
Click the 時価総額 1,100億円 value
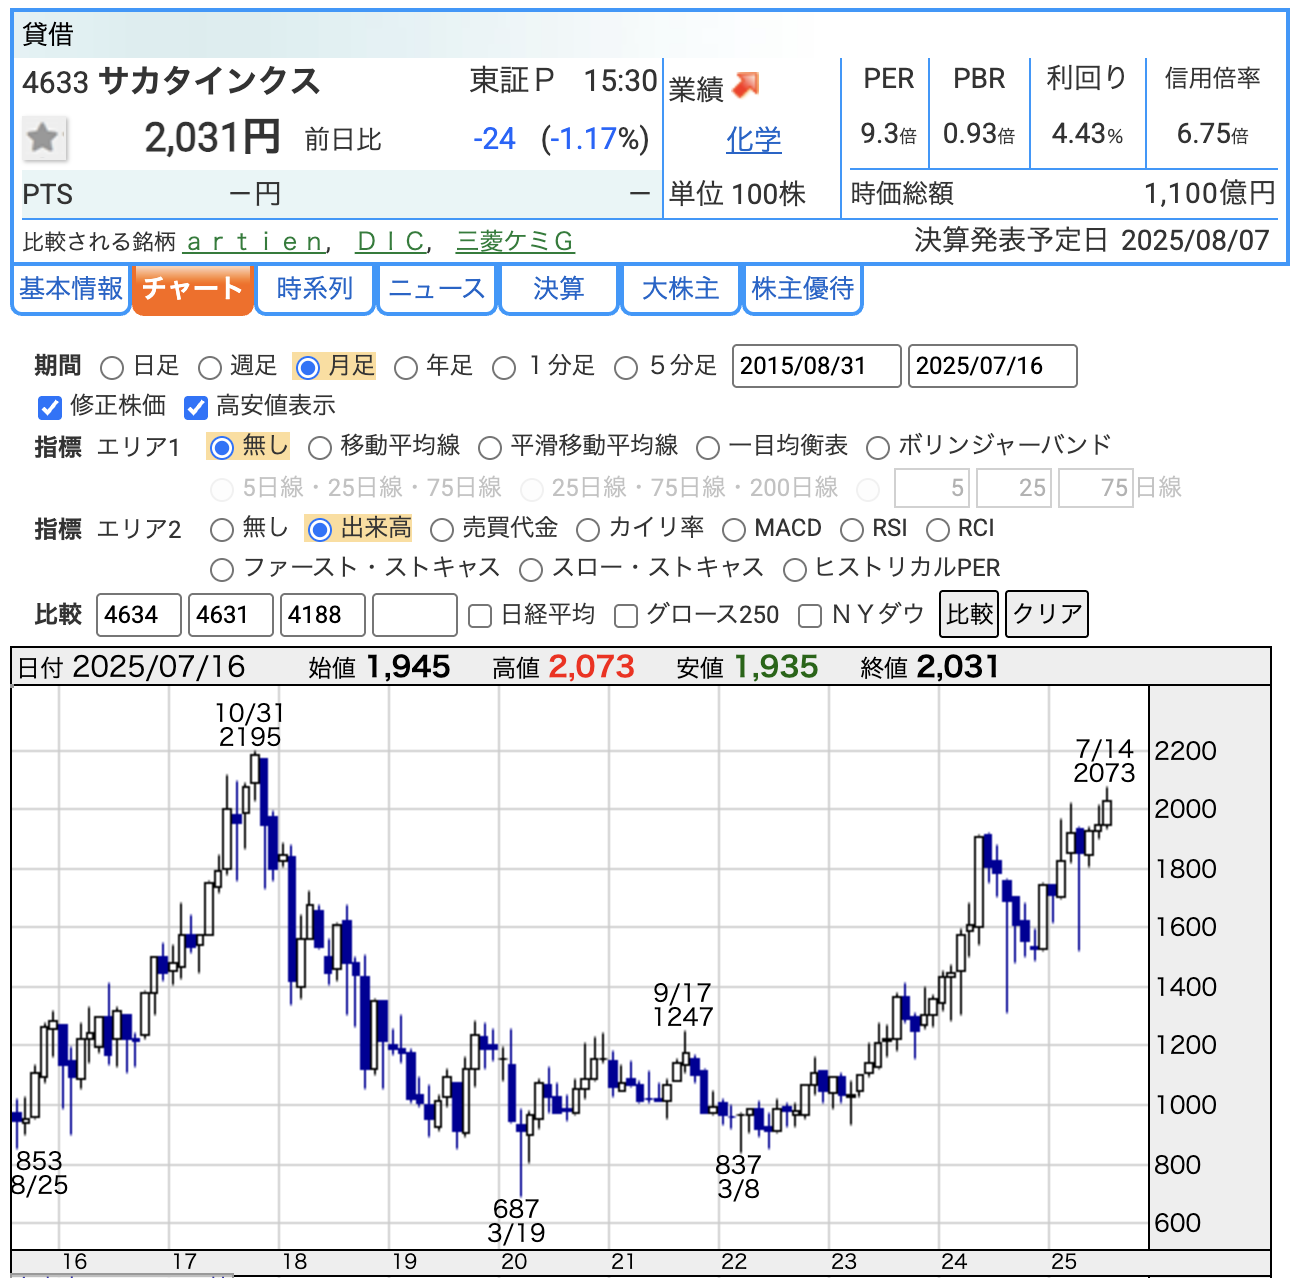(x=1210, y=193)
